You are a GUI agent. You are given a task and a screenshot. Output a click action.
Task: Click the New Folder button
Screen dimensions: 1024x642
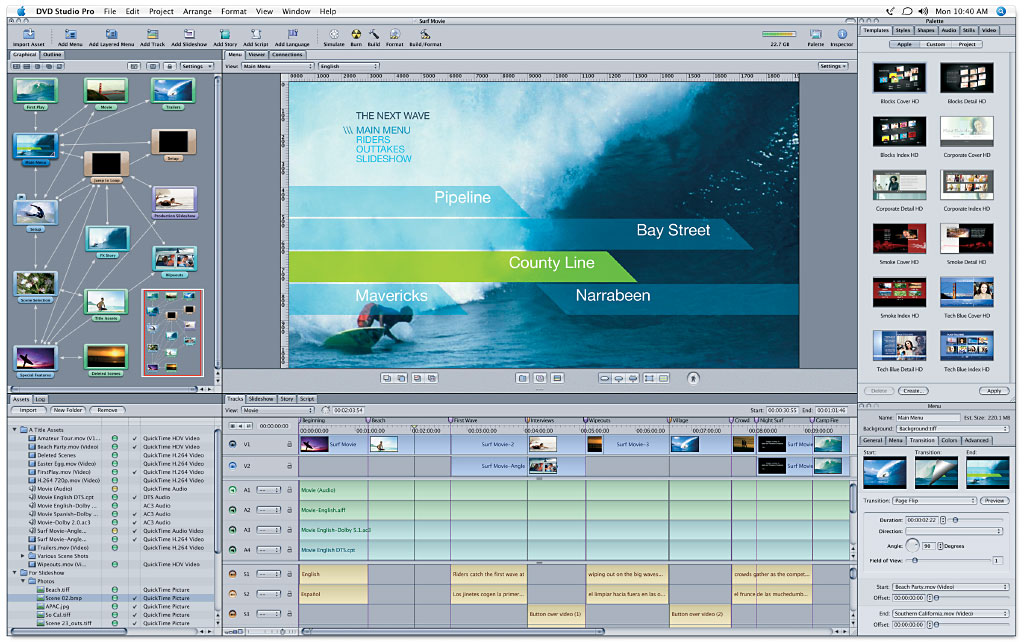pos(68,410)
